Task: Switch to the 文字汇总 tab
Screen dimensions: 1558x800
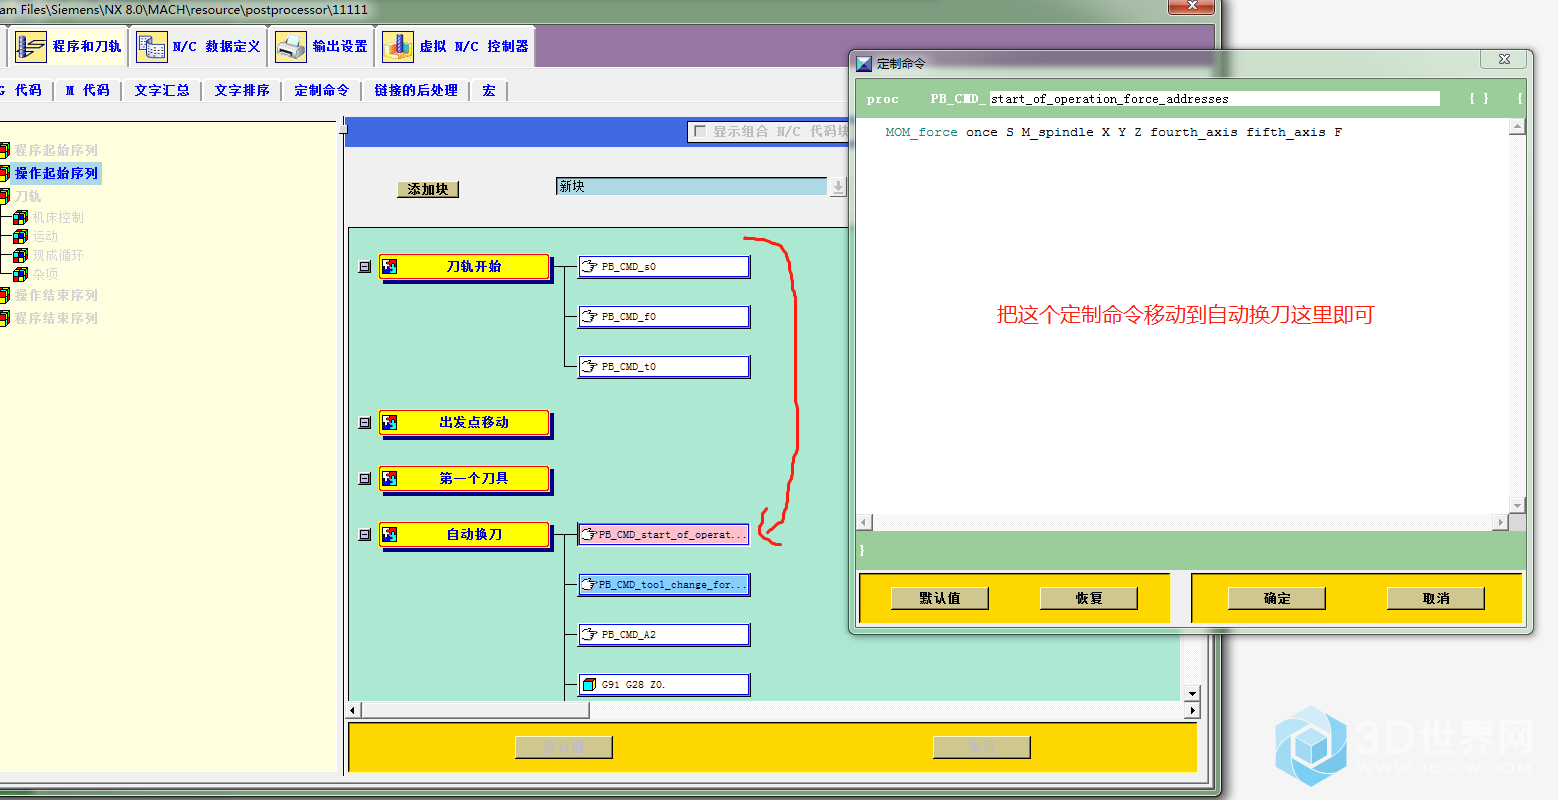Action: 162,90
